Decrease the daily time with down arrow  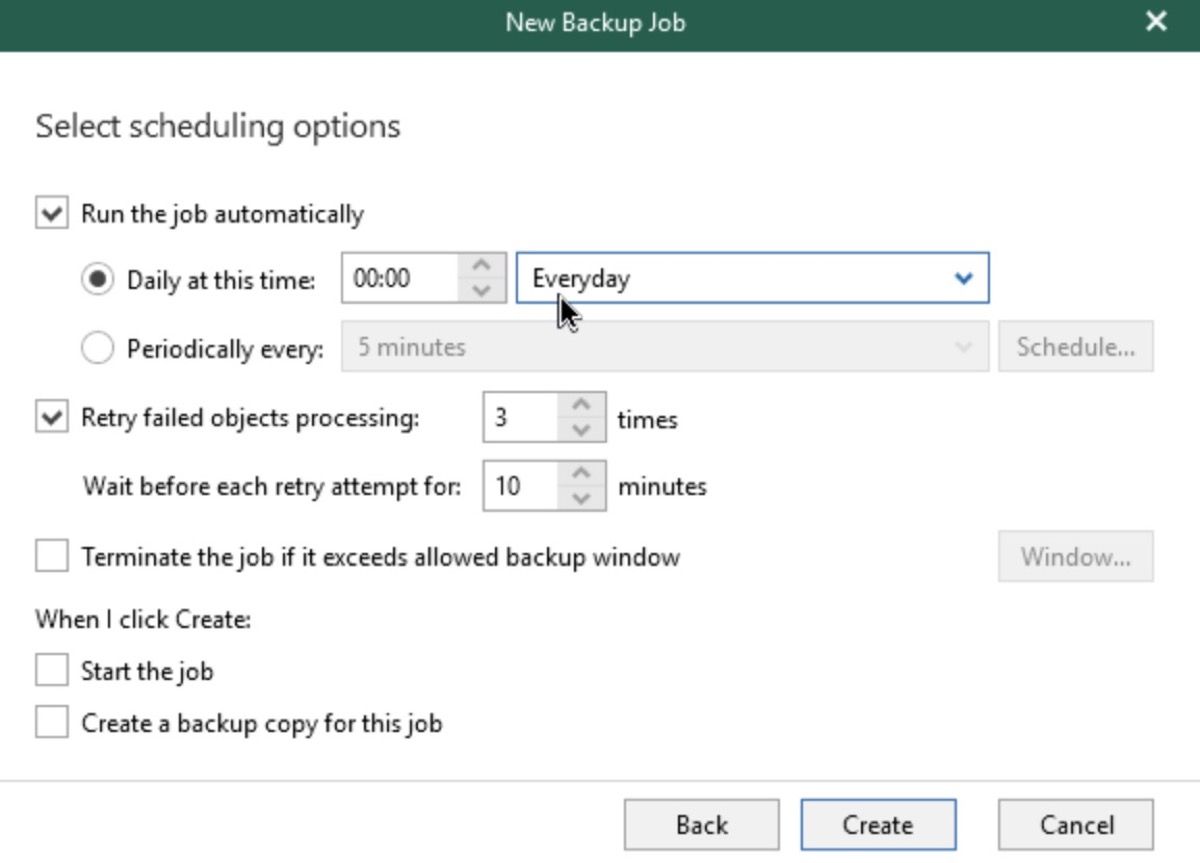click(x=482, y=290)
